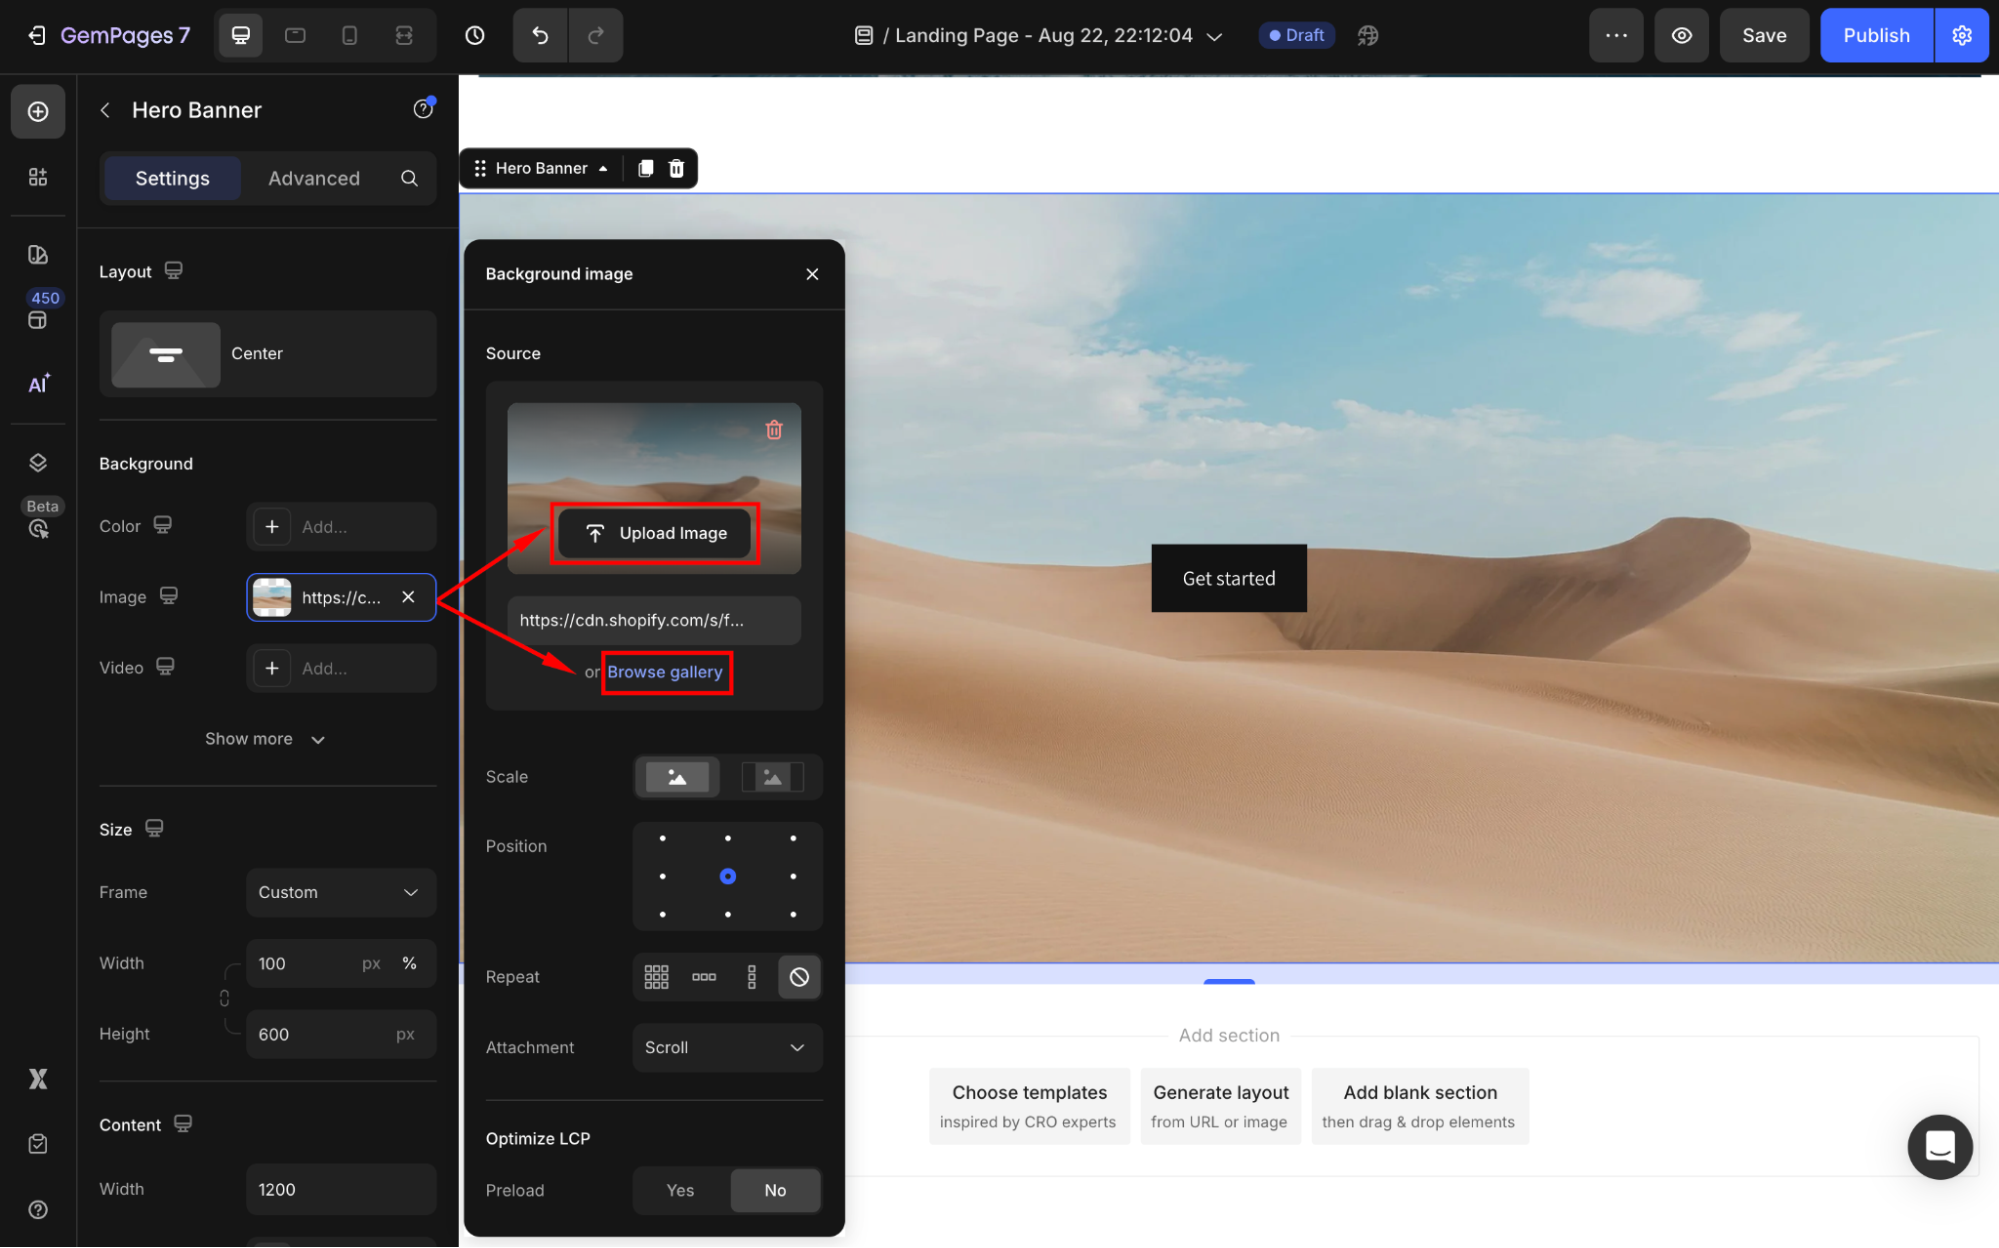Select the Settings tab
The image size is (1999, 1248).
(x=172, y=178)
